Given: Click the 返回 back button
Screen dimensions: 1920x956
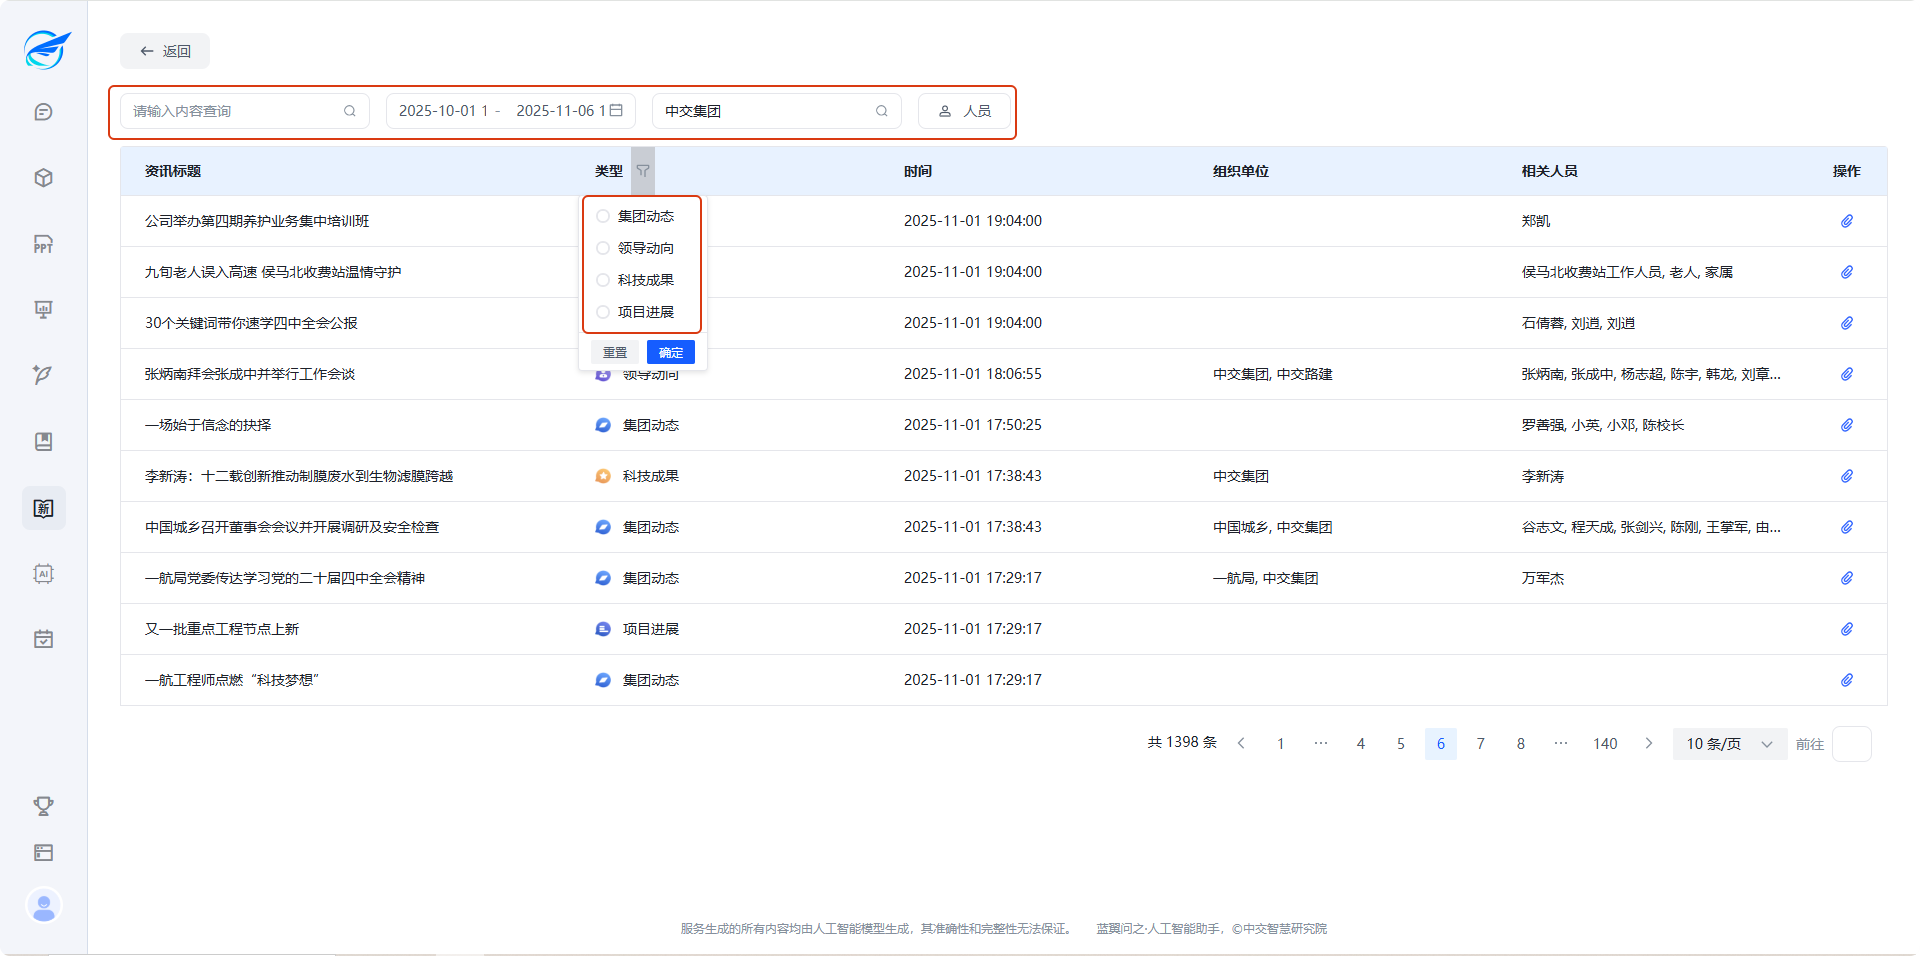Looking at the screenshot, I should 165,51.
